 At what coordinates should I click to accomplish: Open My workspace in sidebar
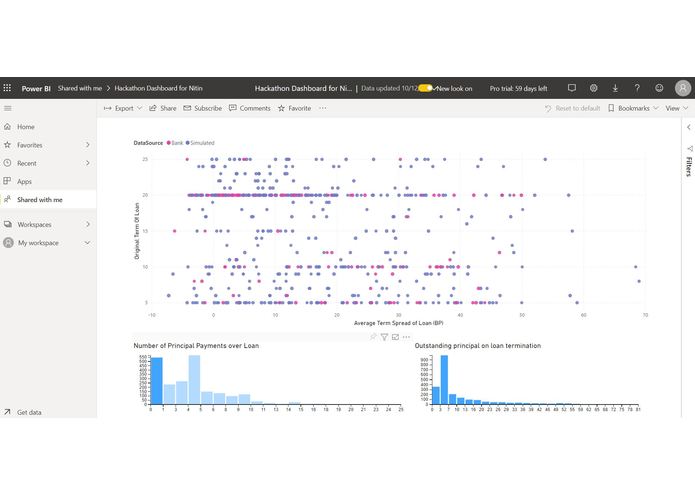(48, 243)
